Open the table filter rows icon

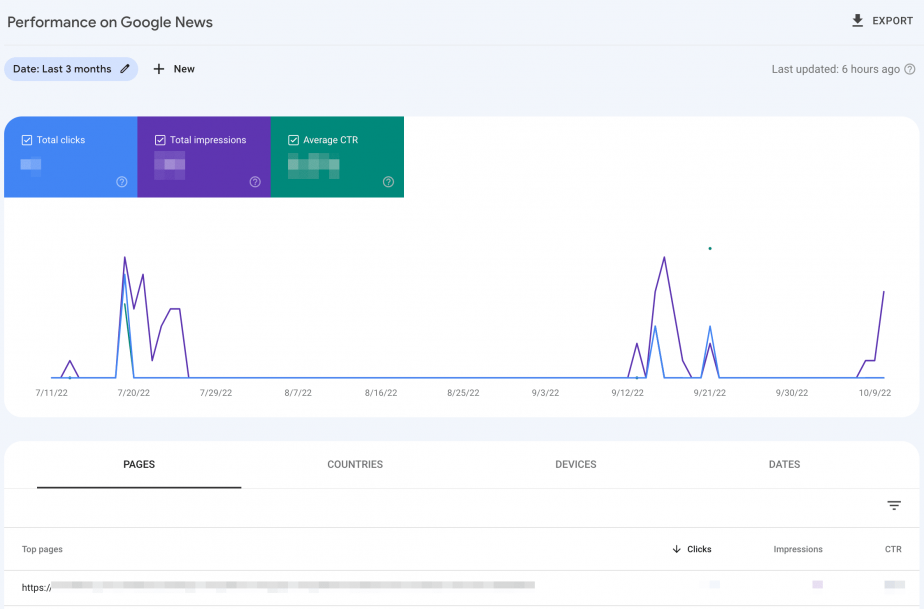tap(894, 505)
